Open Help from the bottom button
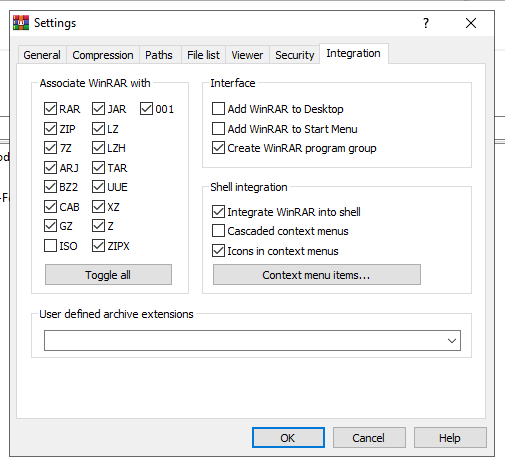This screenshot has width=505, height=467. 450,438
